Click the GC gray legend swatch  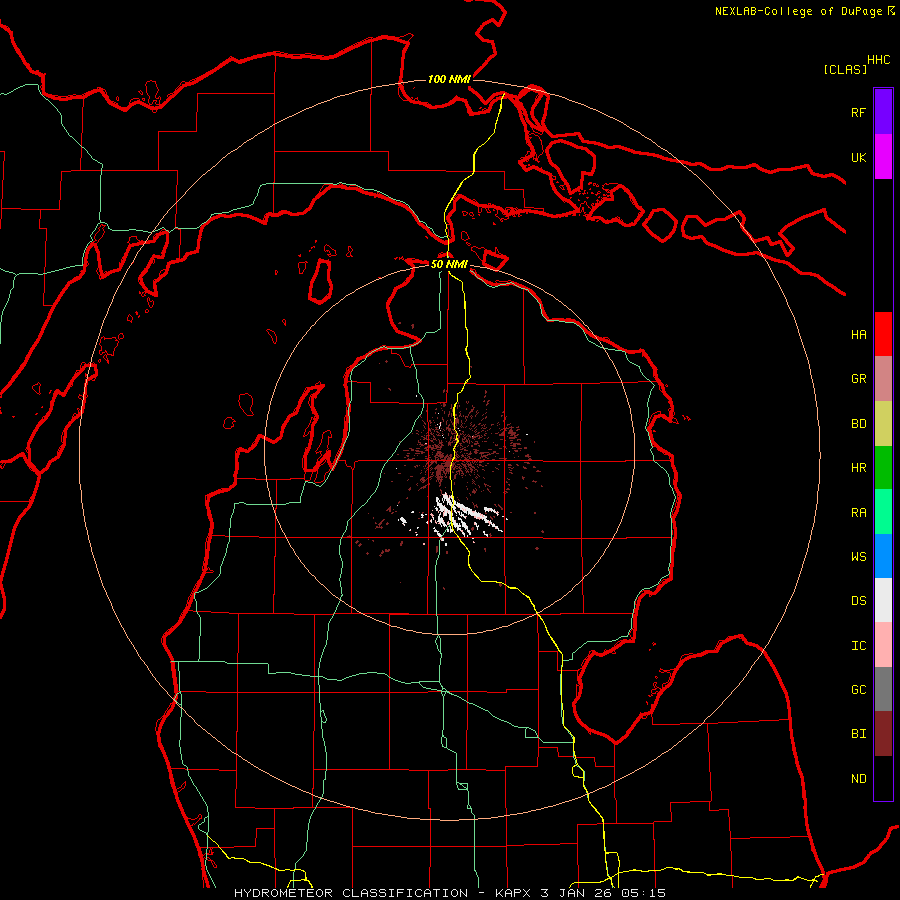883,689
